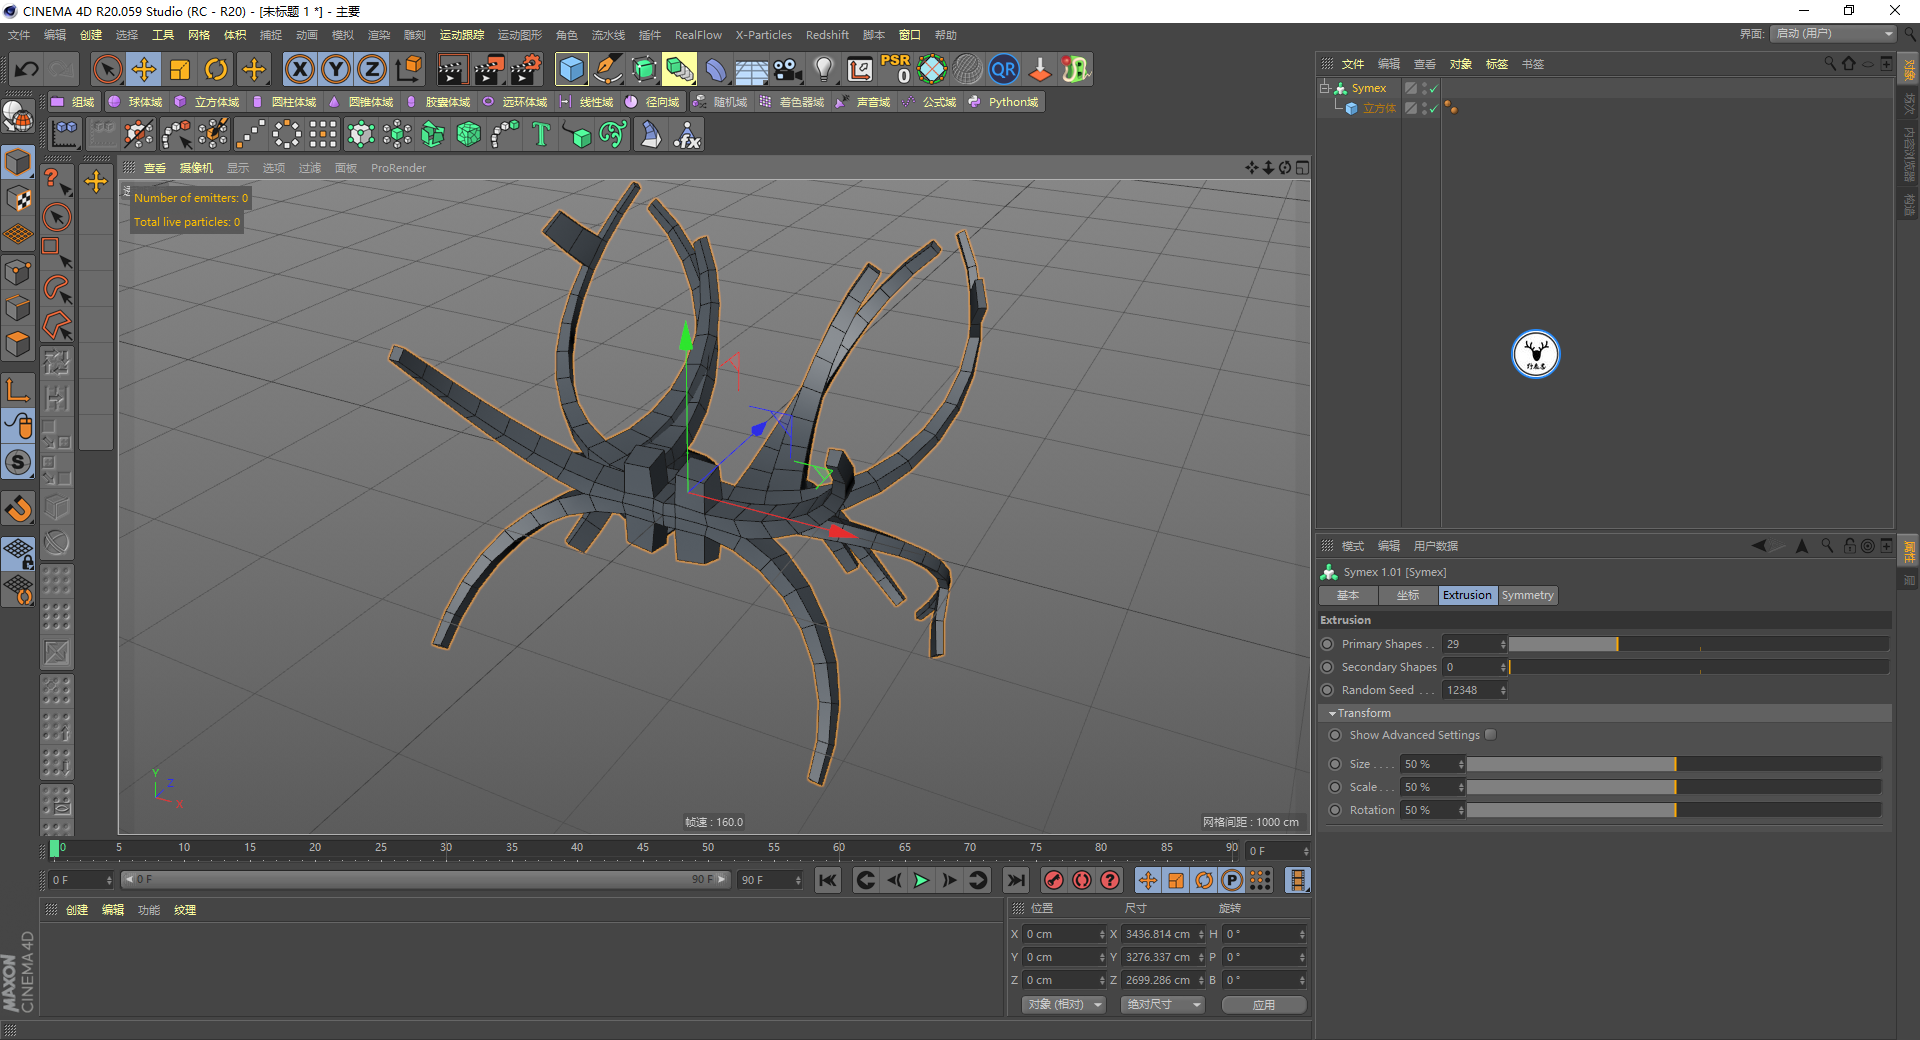Screen dimensions: 1920x1040
Task: Click the Light bulb icon
Action: pos(824,69)
